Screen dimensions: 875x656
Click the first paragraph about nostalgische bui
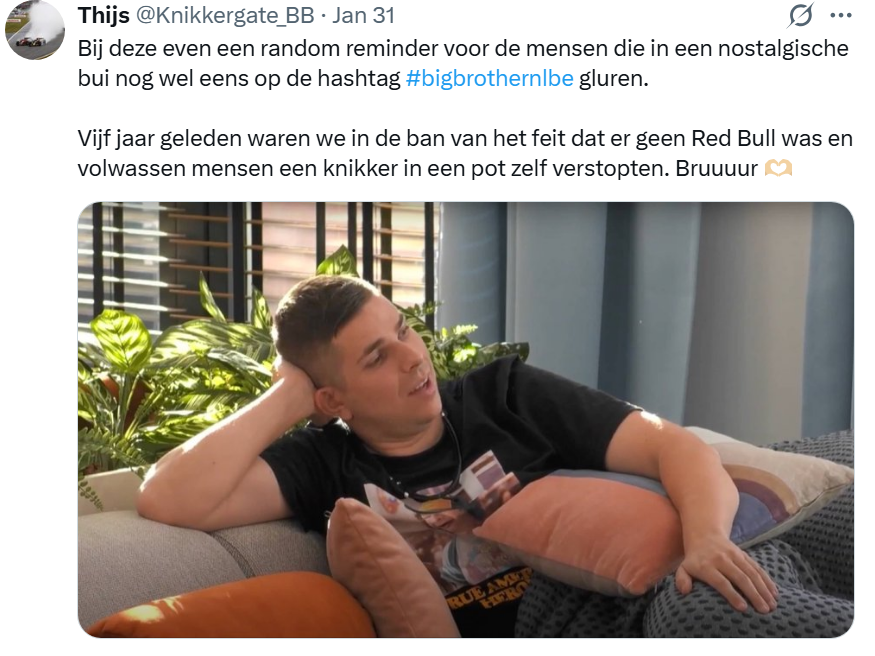pyautogui.click(x=463, y=63)
